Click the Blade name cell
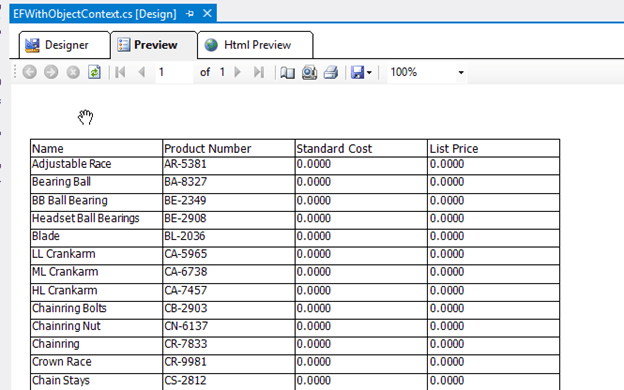 [x=96, y=238]
